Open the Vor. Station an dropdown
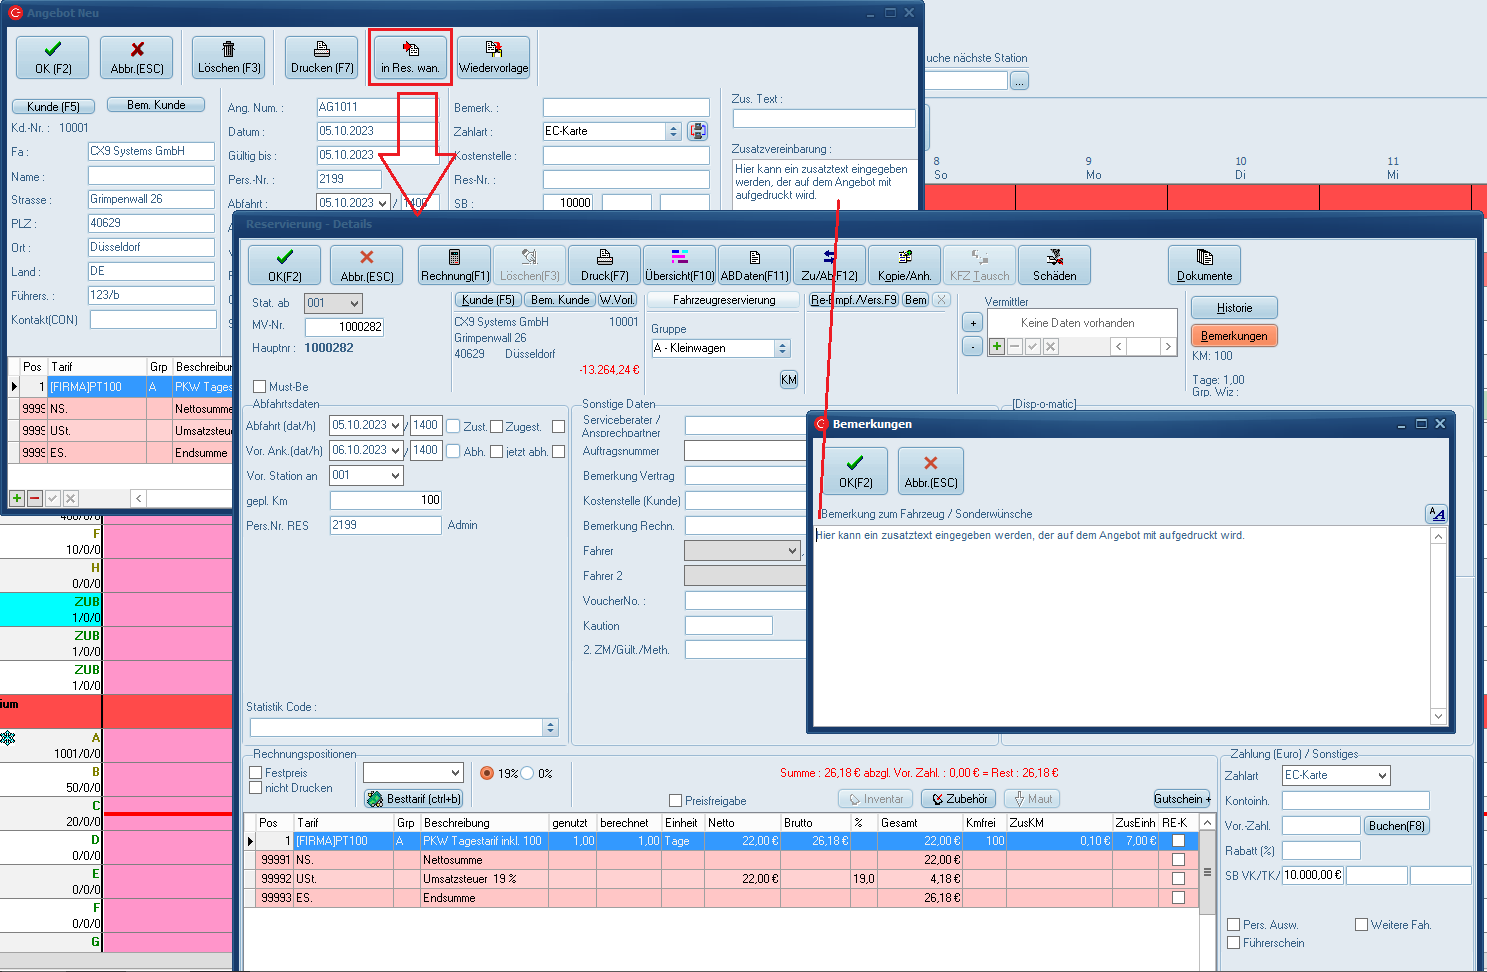Viewport: 1487px width, 972px height. tap(396, 476)
